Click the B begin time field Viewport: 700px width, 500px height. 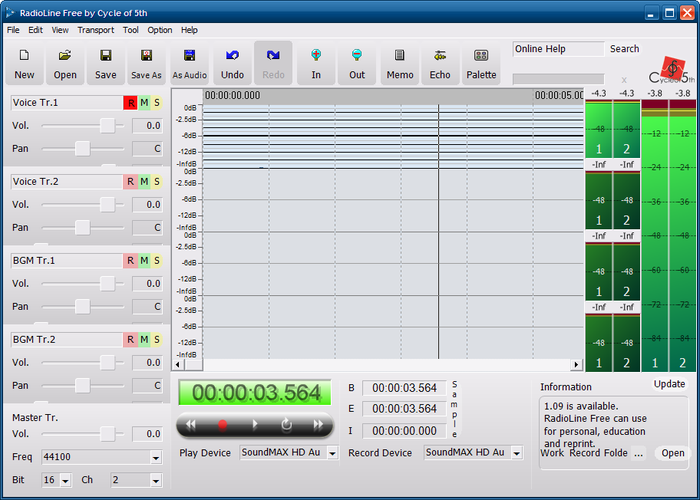click(404, 388)
